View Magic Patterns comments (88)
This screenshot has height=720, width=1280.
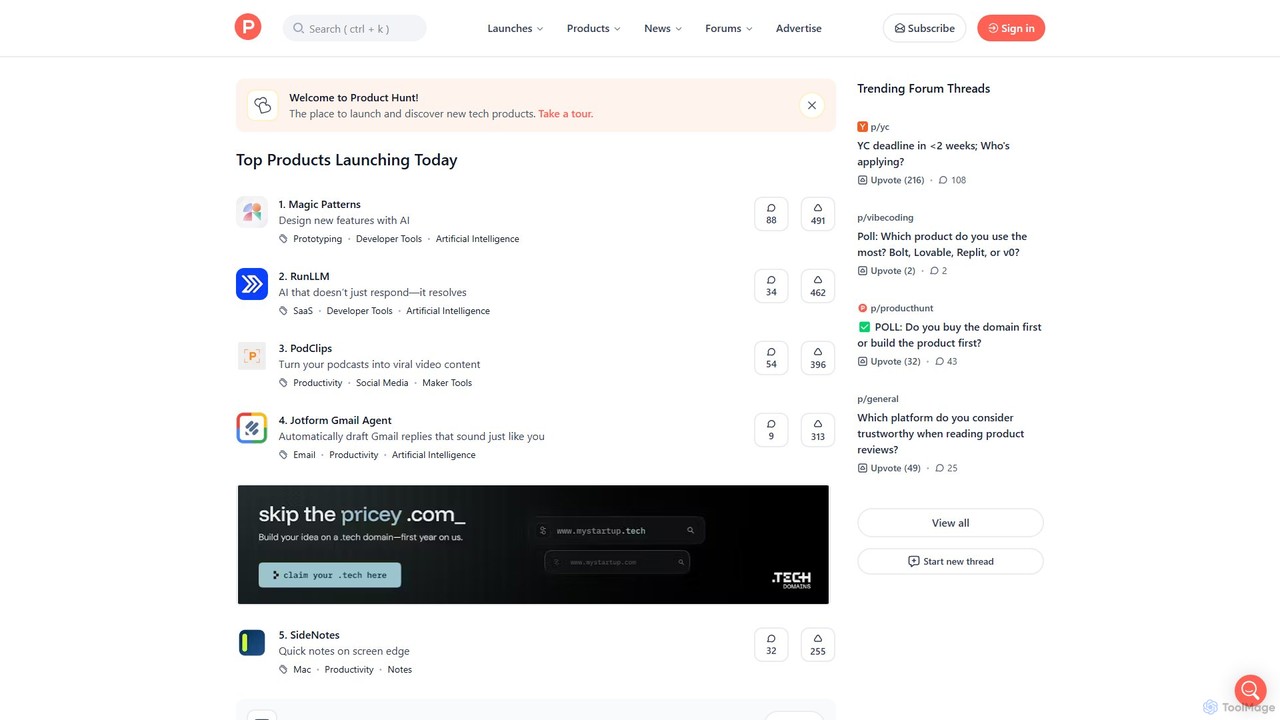point(771,214)
